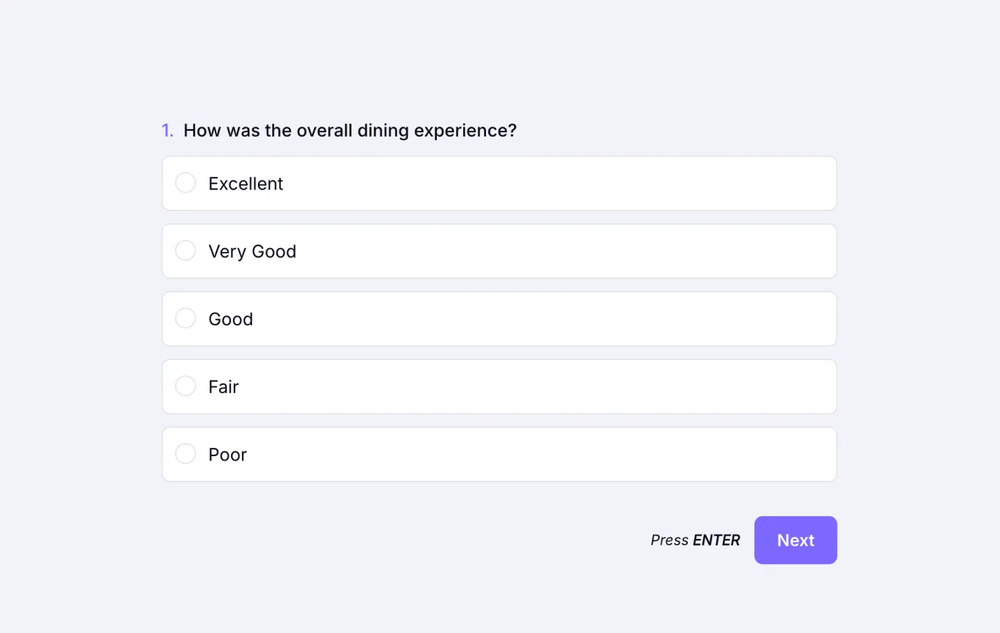This screenshot has height=633, width=1000.
Task: Click the question number 1 label
Action: [x=167, y=130]
